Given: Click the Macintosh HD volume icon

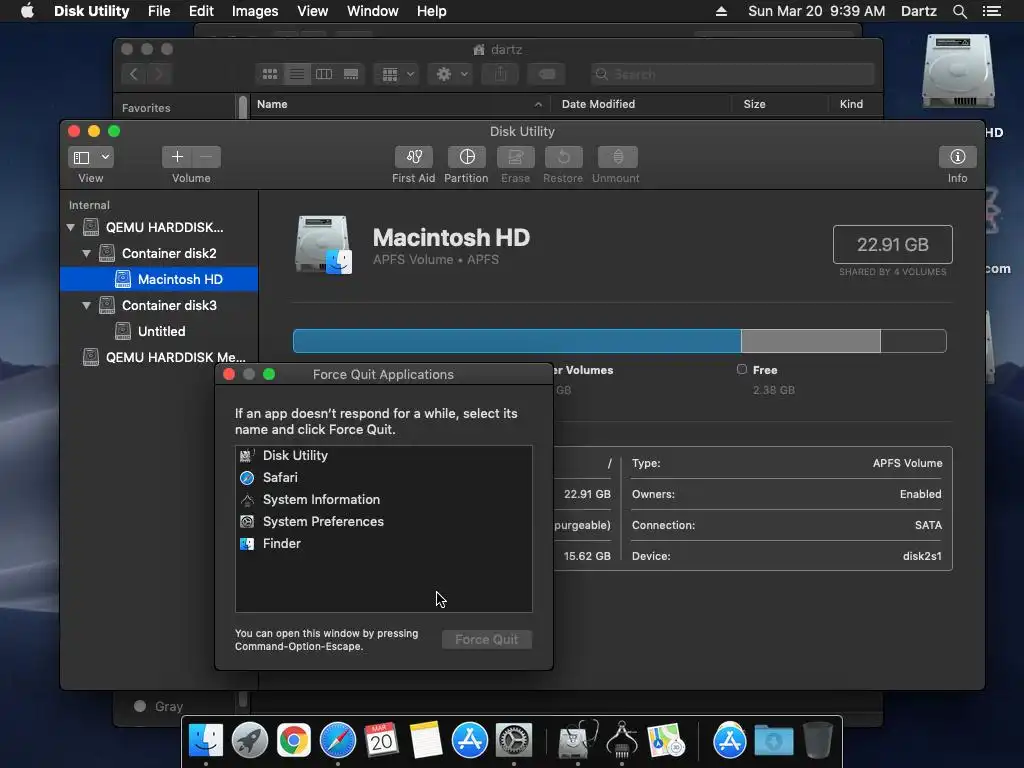Looking at the screenshot, I should pos(323,245).
